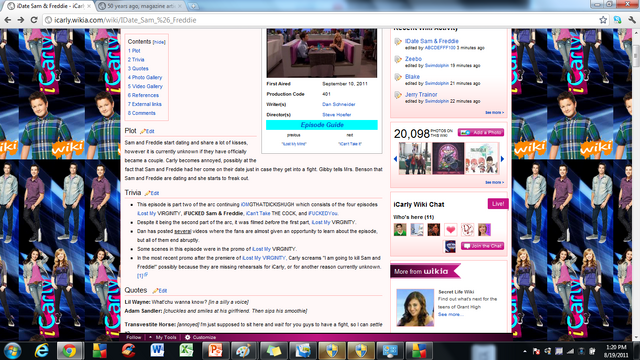The image size is (640, 360).
Task: Switch to iDate Sam & Freddie tab
Action: (x=49, y=6)
